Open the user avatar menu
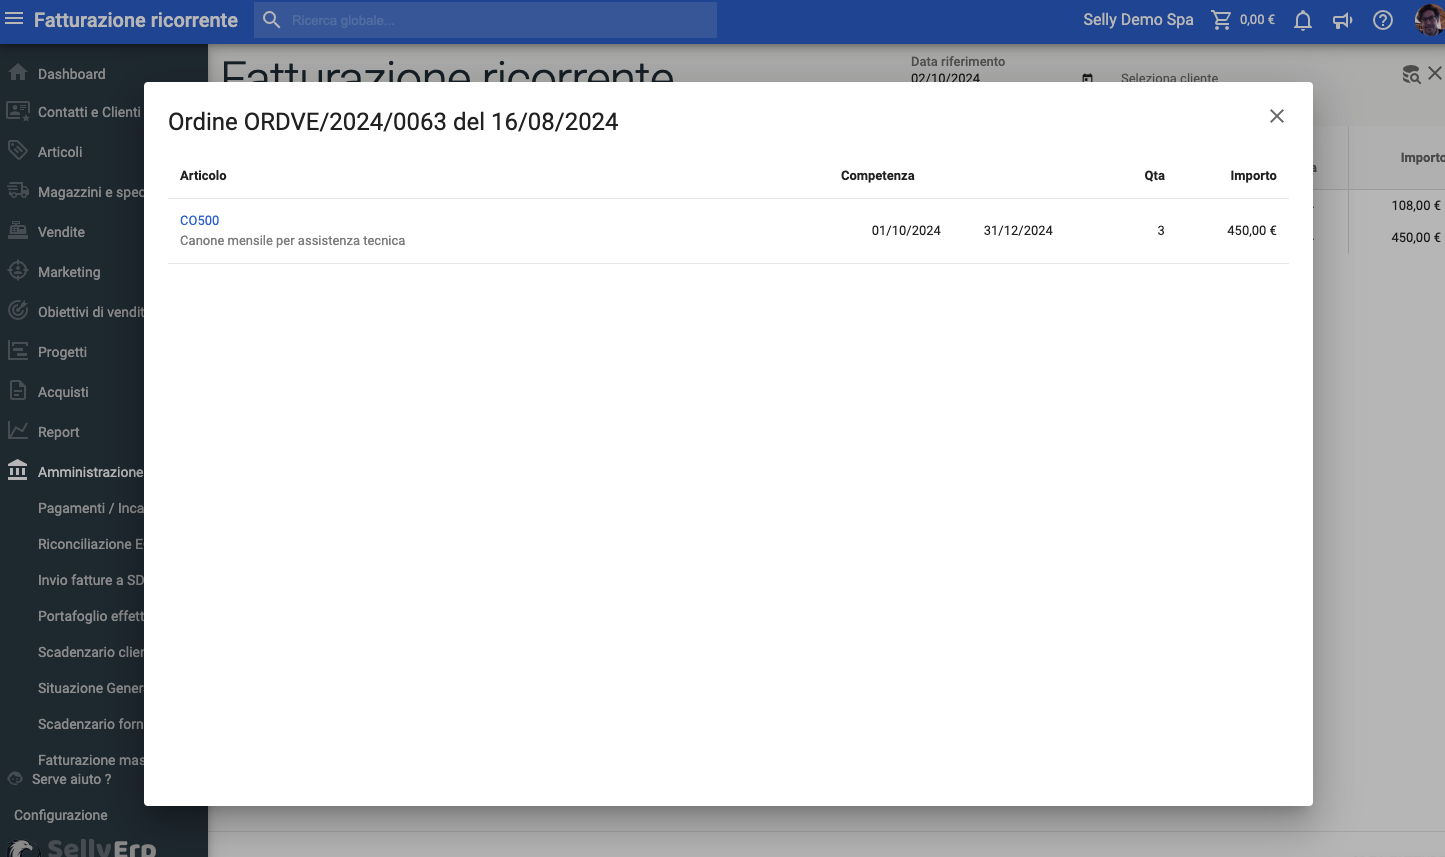The width and height of the screenshot is (1445, 857). [x=1430, y=20]
